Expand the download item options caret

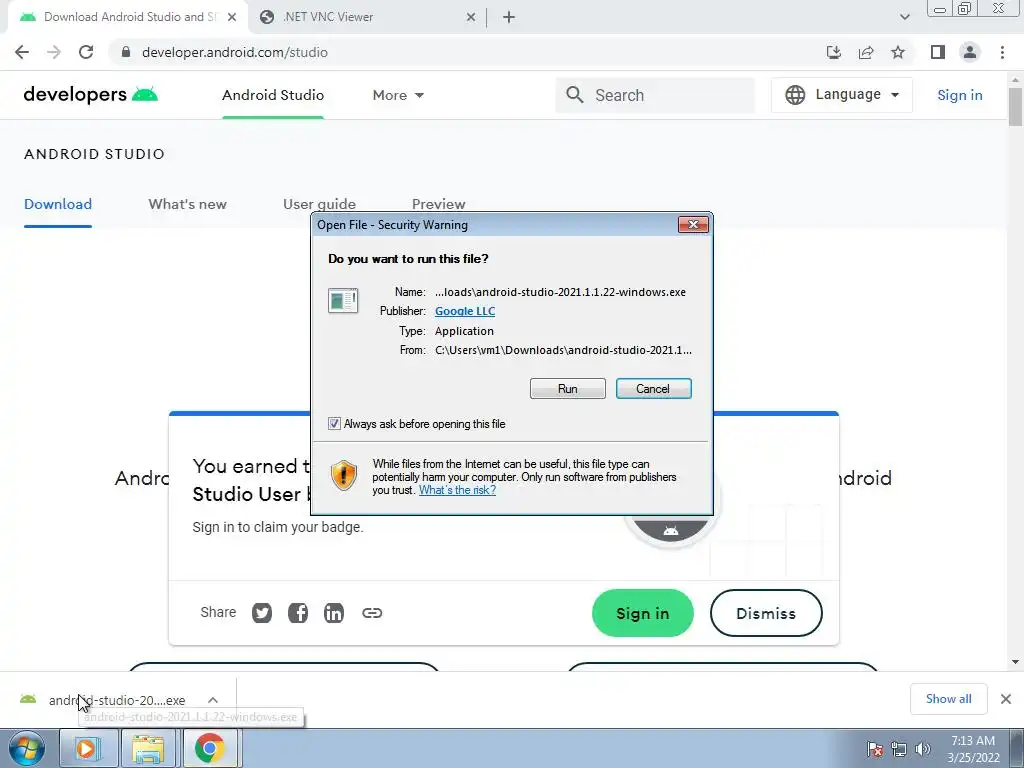click(x=213, y=700)
